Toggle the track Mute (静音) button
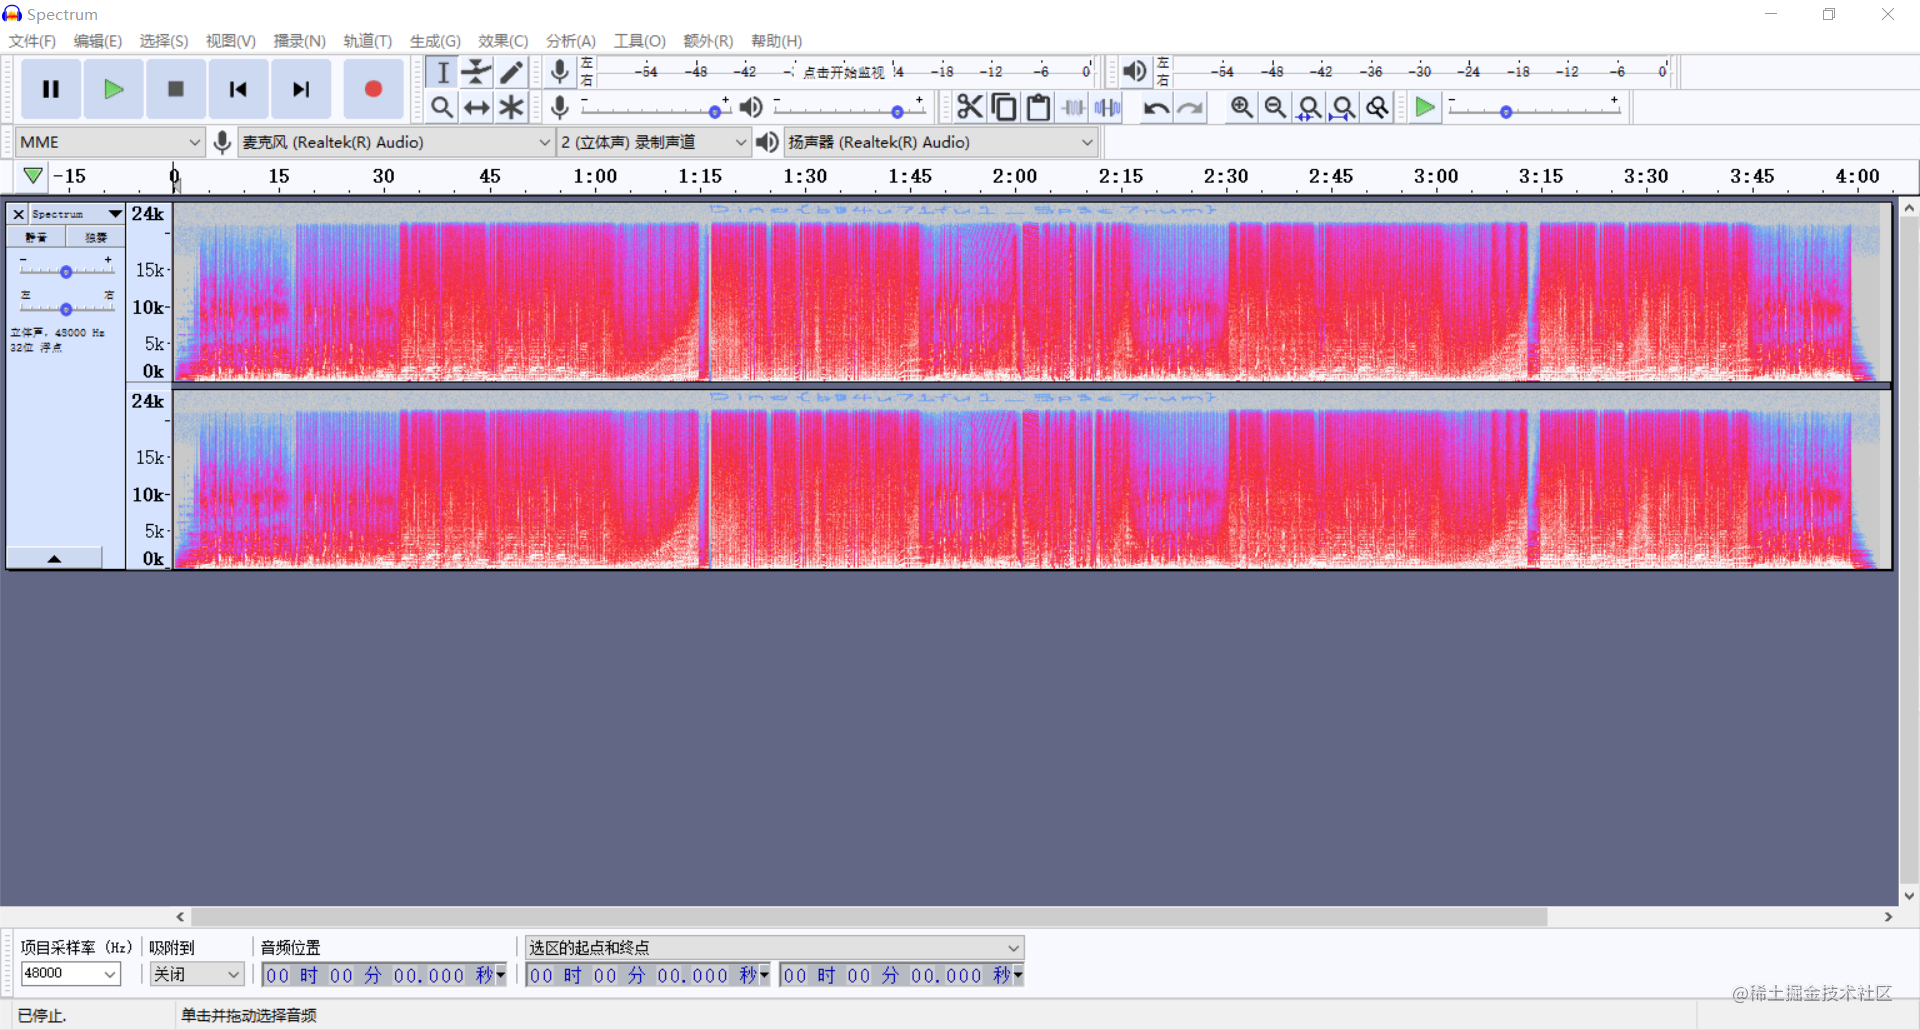 [36, 237]
